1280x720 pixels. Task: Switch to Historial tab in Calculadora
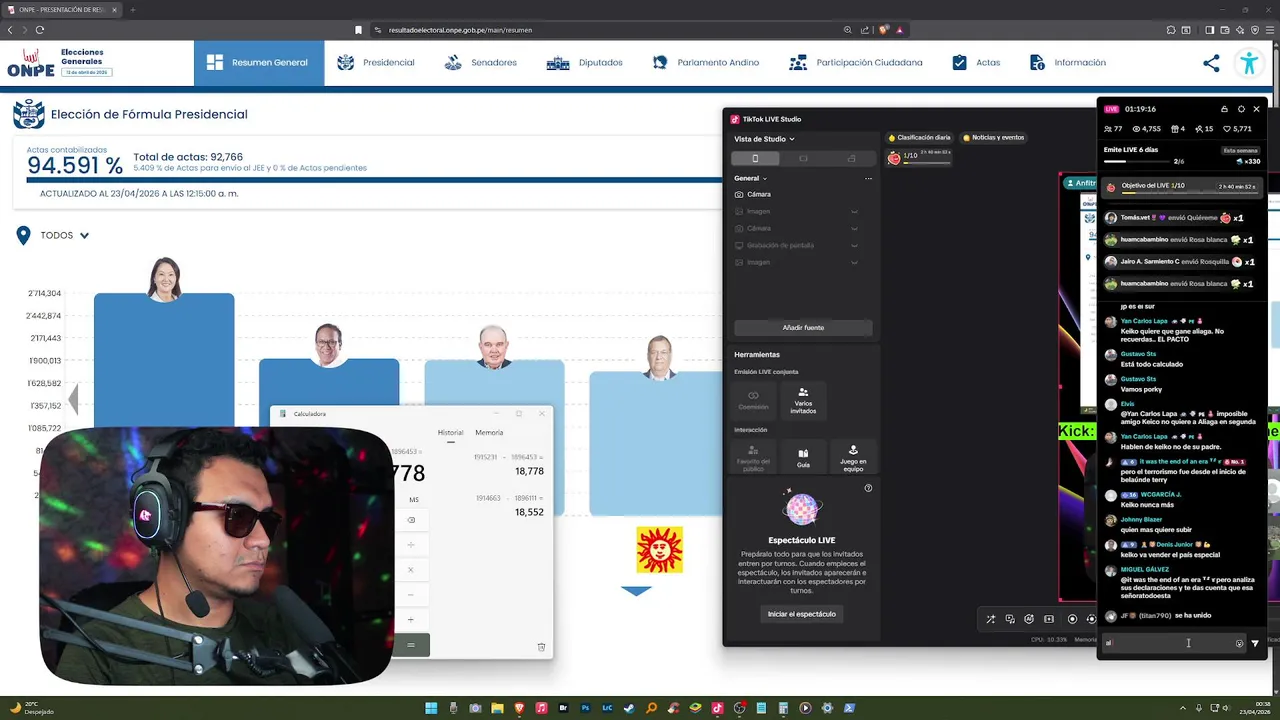pyautogui.click(x=450, y=433)
